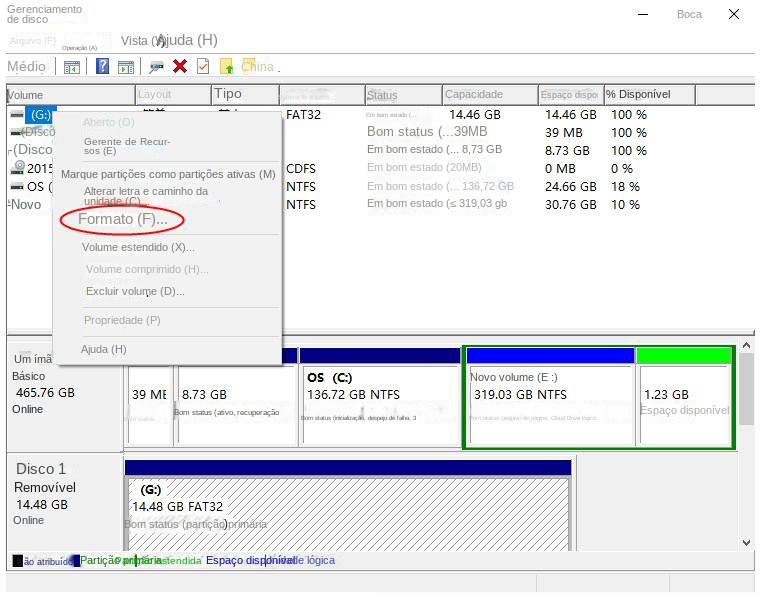Select the Novo volume row in list
The height and width of the screenshot is (595, 761).
[25, 204]
